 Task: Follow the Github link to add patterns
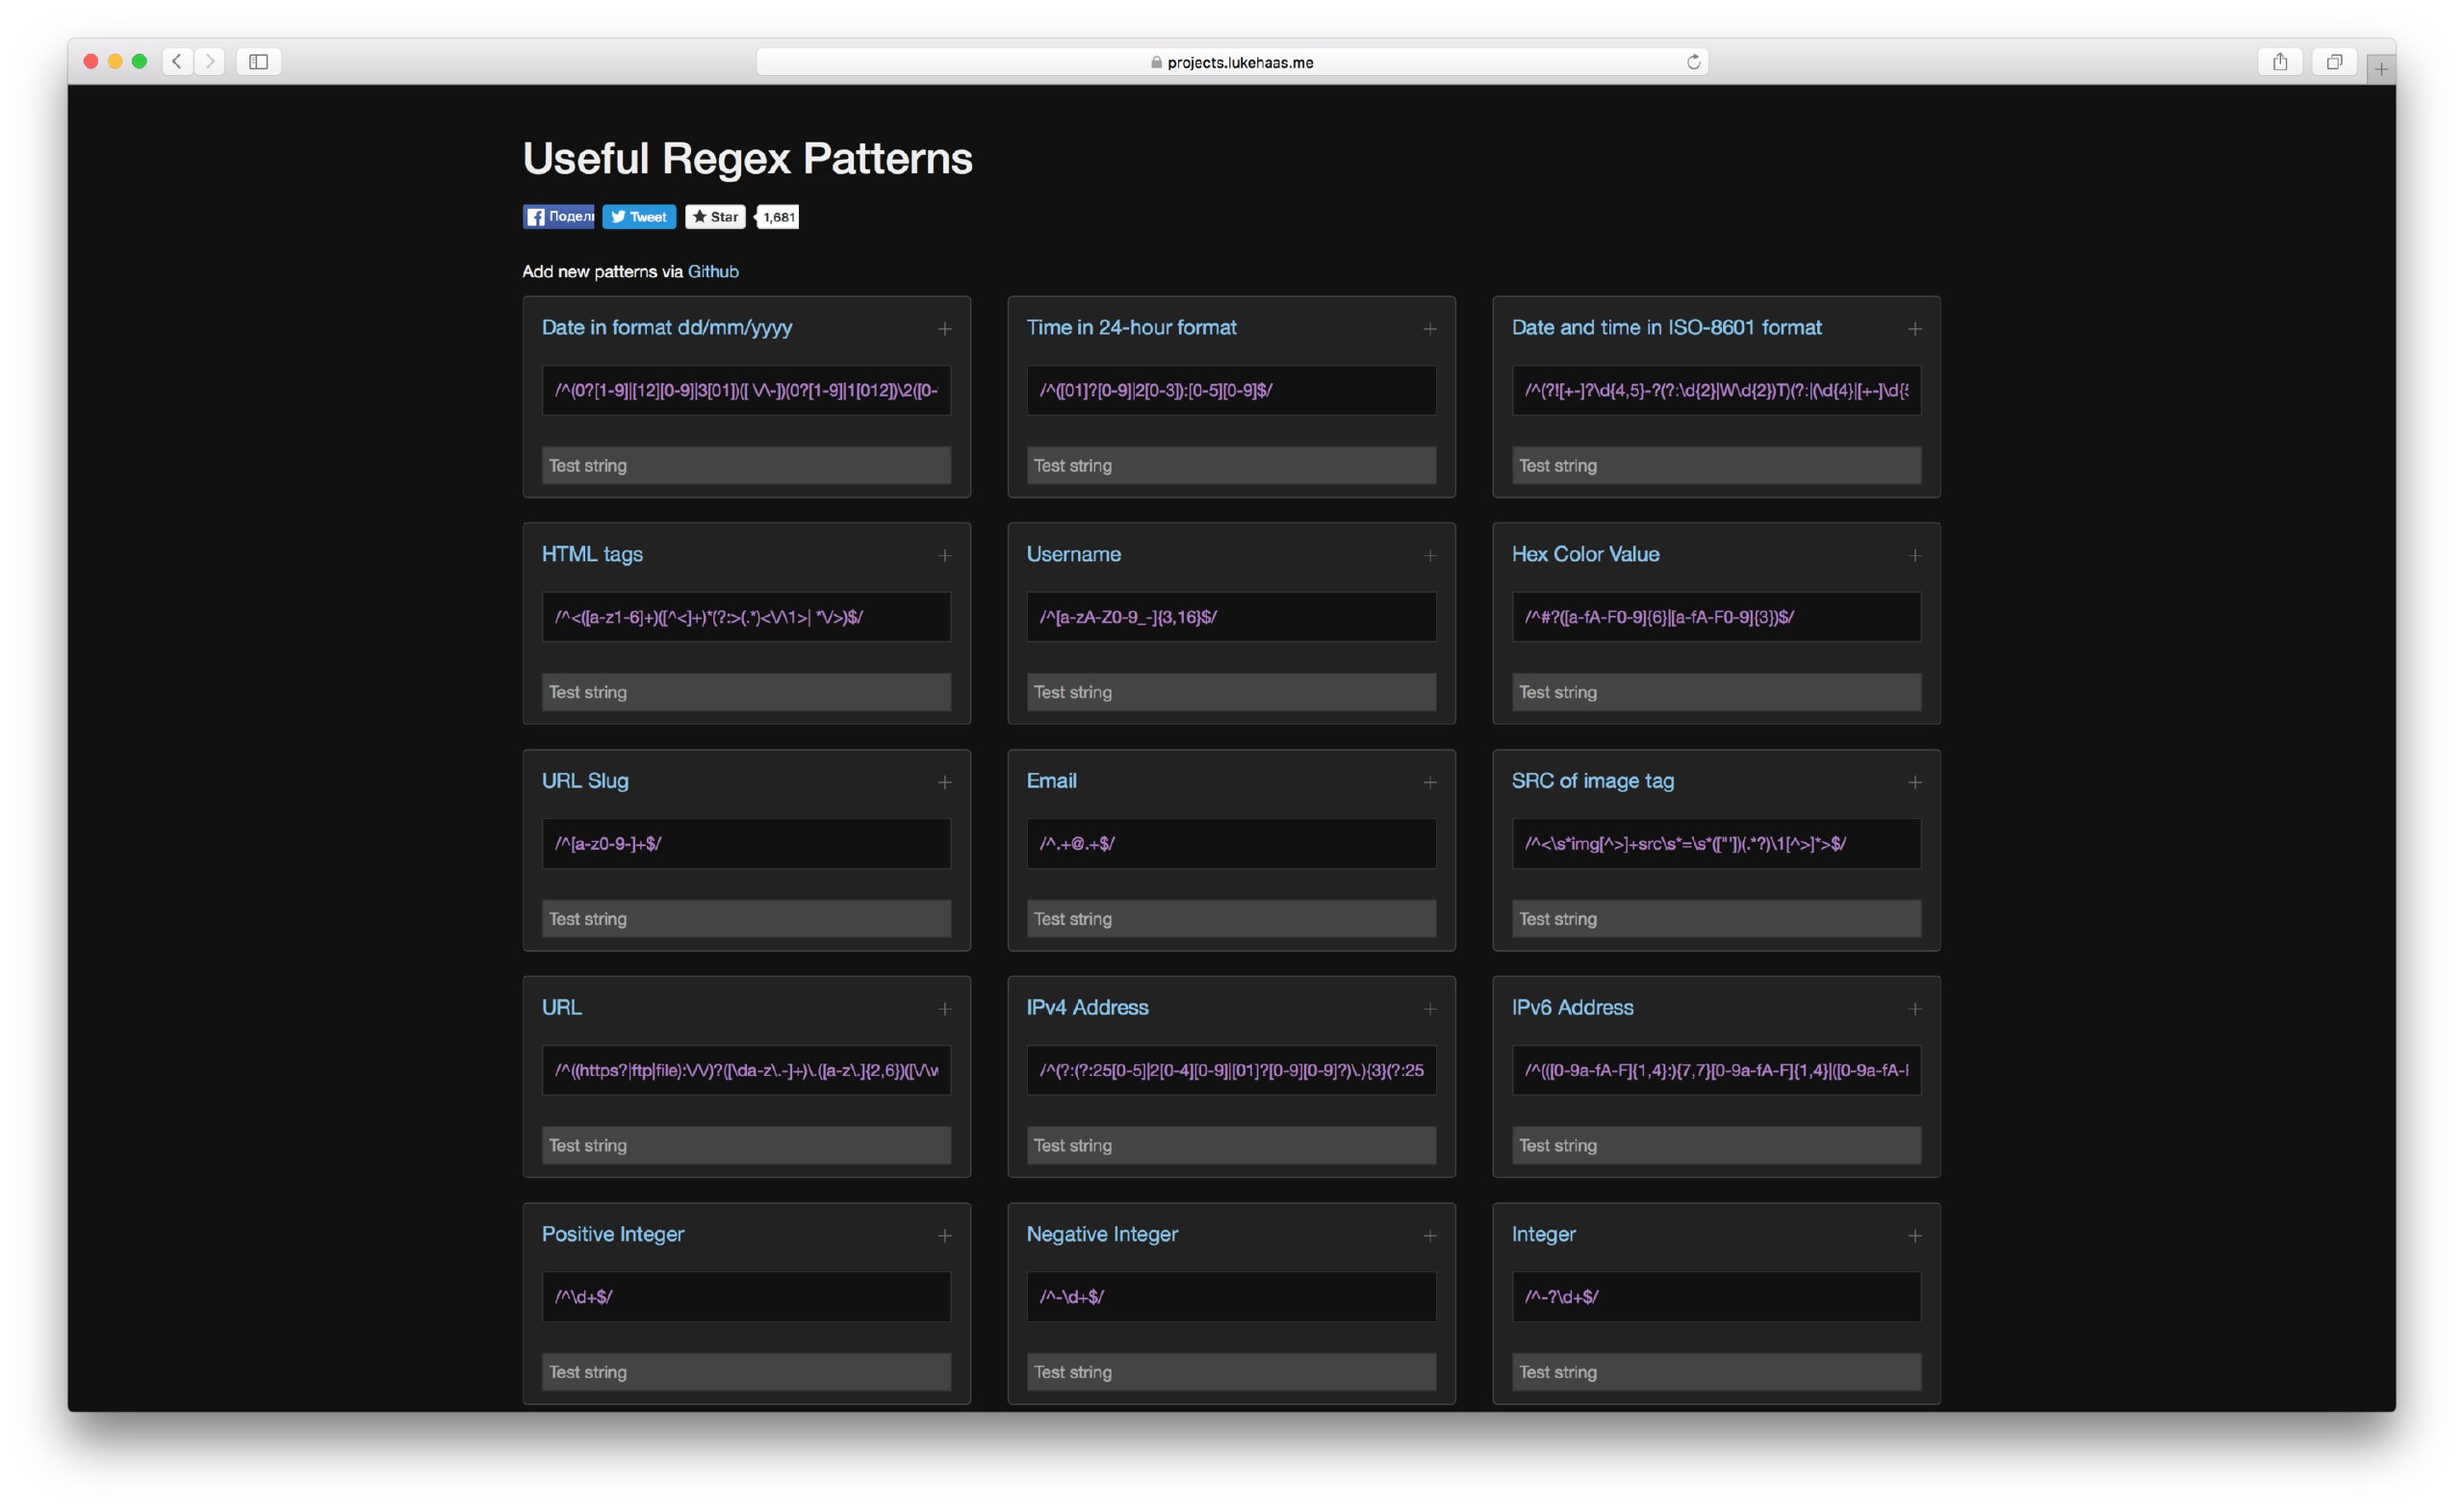pyautogui.click(x=712, y=271)
